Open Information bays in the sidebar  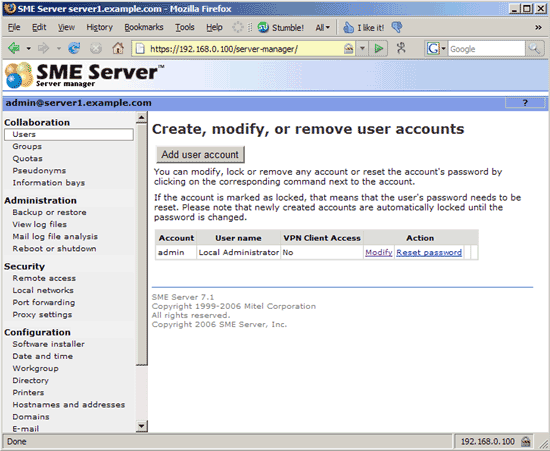click(x=49, y=183)
